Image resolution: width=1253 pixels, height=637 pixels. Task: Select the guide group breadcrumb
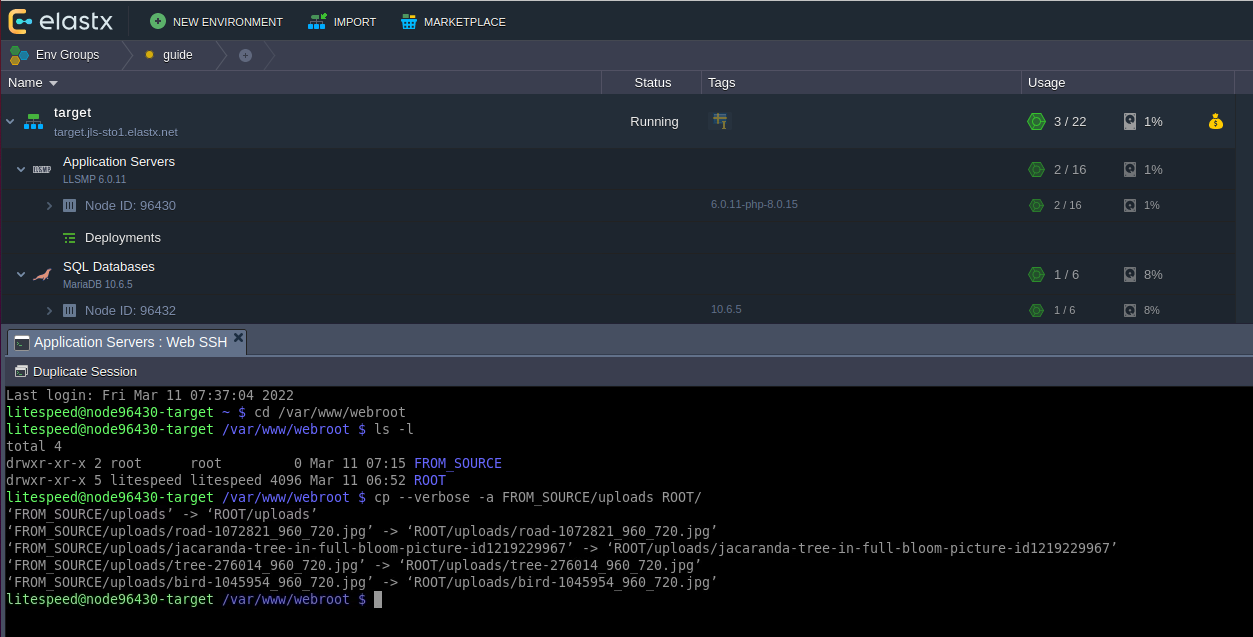tap(177, 55)
